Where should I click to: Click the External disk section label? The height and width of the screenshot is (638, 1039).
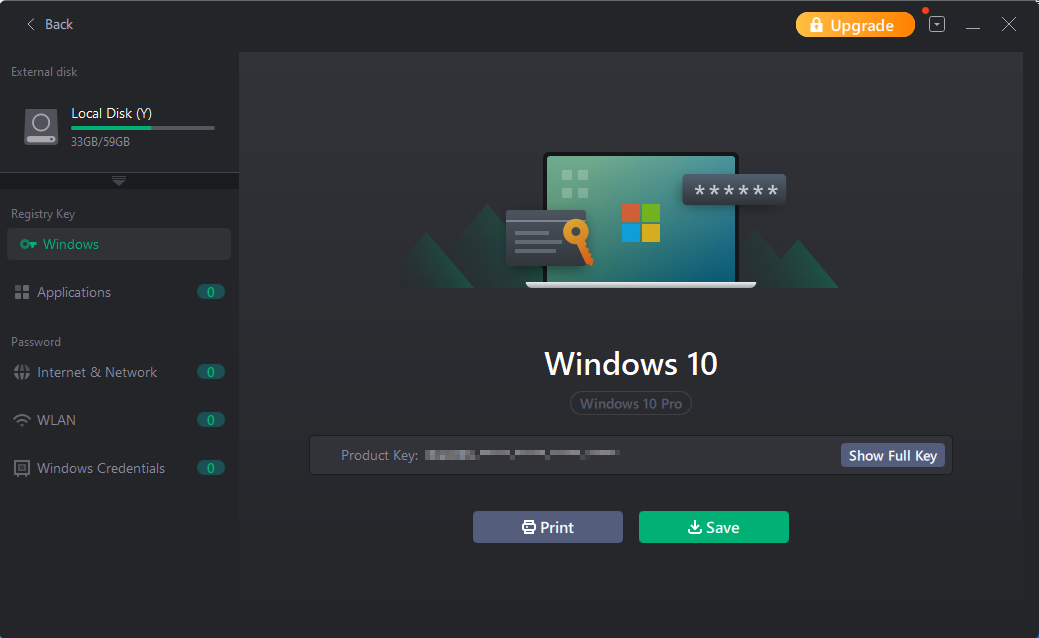click(44, 72)
